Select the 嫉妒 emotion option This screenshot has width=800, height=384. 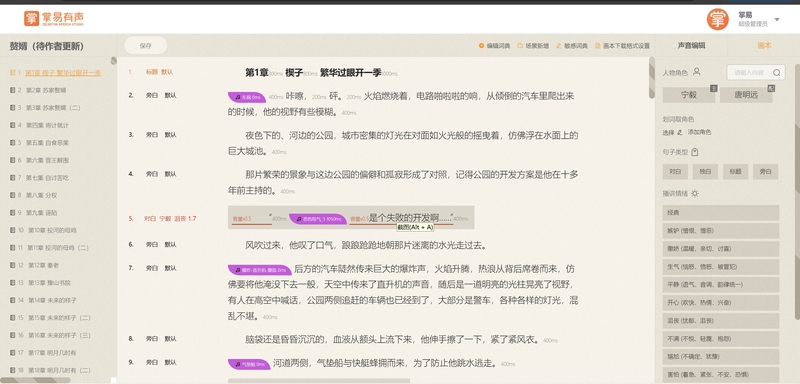click(x=721, y=231)
